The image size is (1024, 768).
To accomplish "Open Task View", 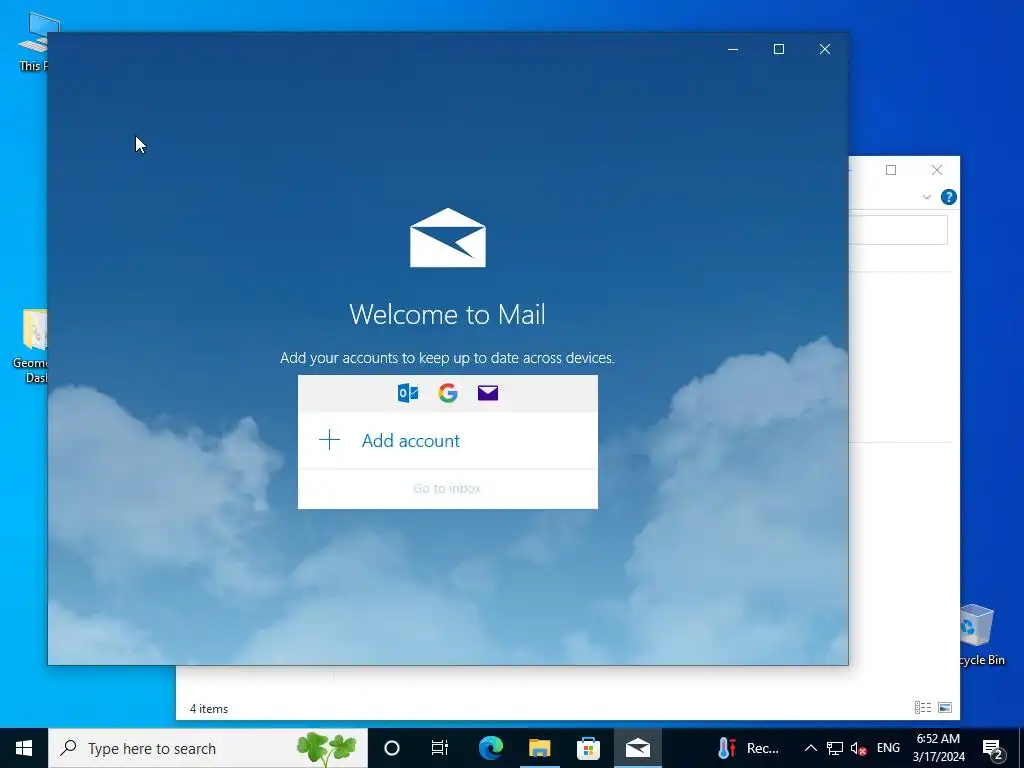I will [440, 748].
